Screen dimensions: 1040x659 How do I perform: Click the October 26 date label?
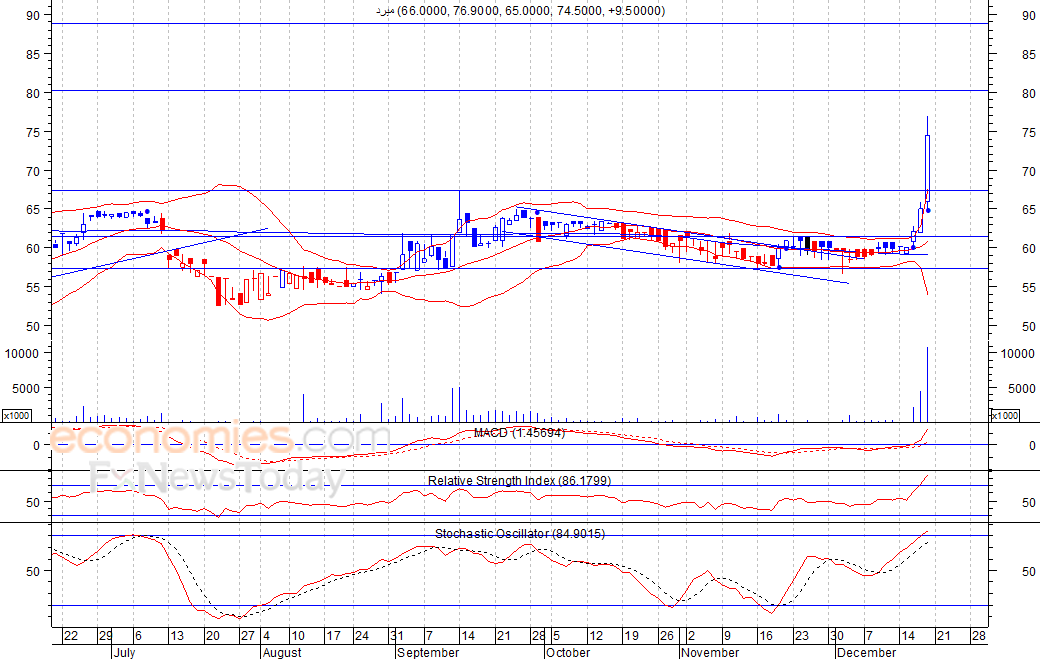(667, 636)
